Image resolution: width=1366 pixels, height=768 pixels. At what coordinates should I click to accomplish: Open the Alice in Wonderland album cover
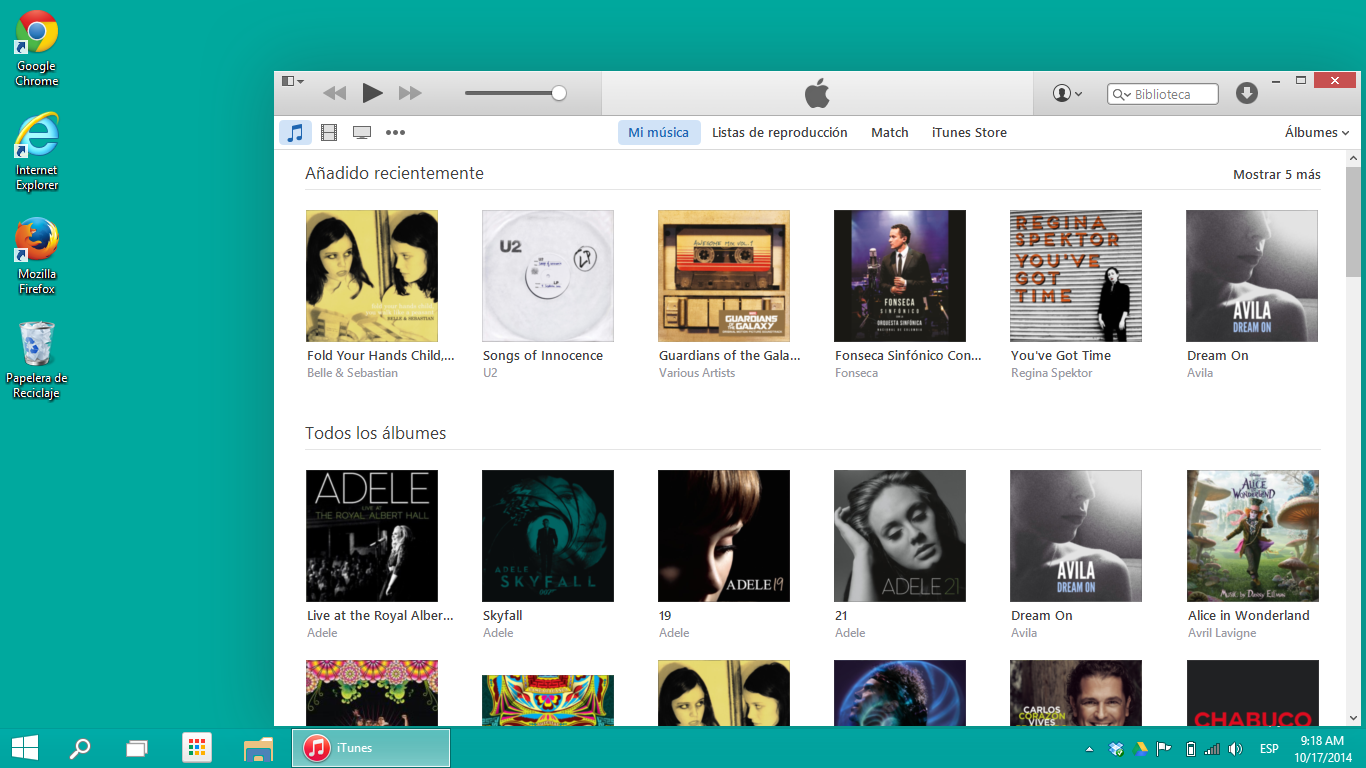(x=1253, y=536)
